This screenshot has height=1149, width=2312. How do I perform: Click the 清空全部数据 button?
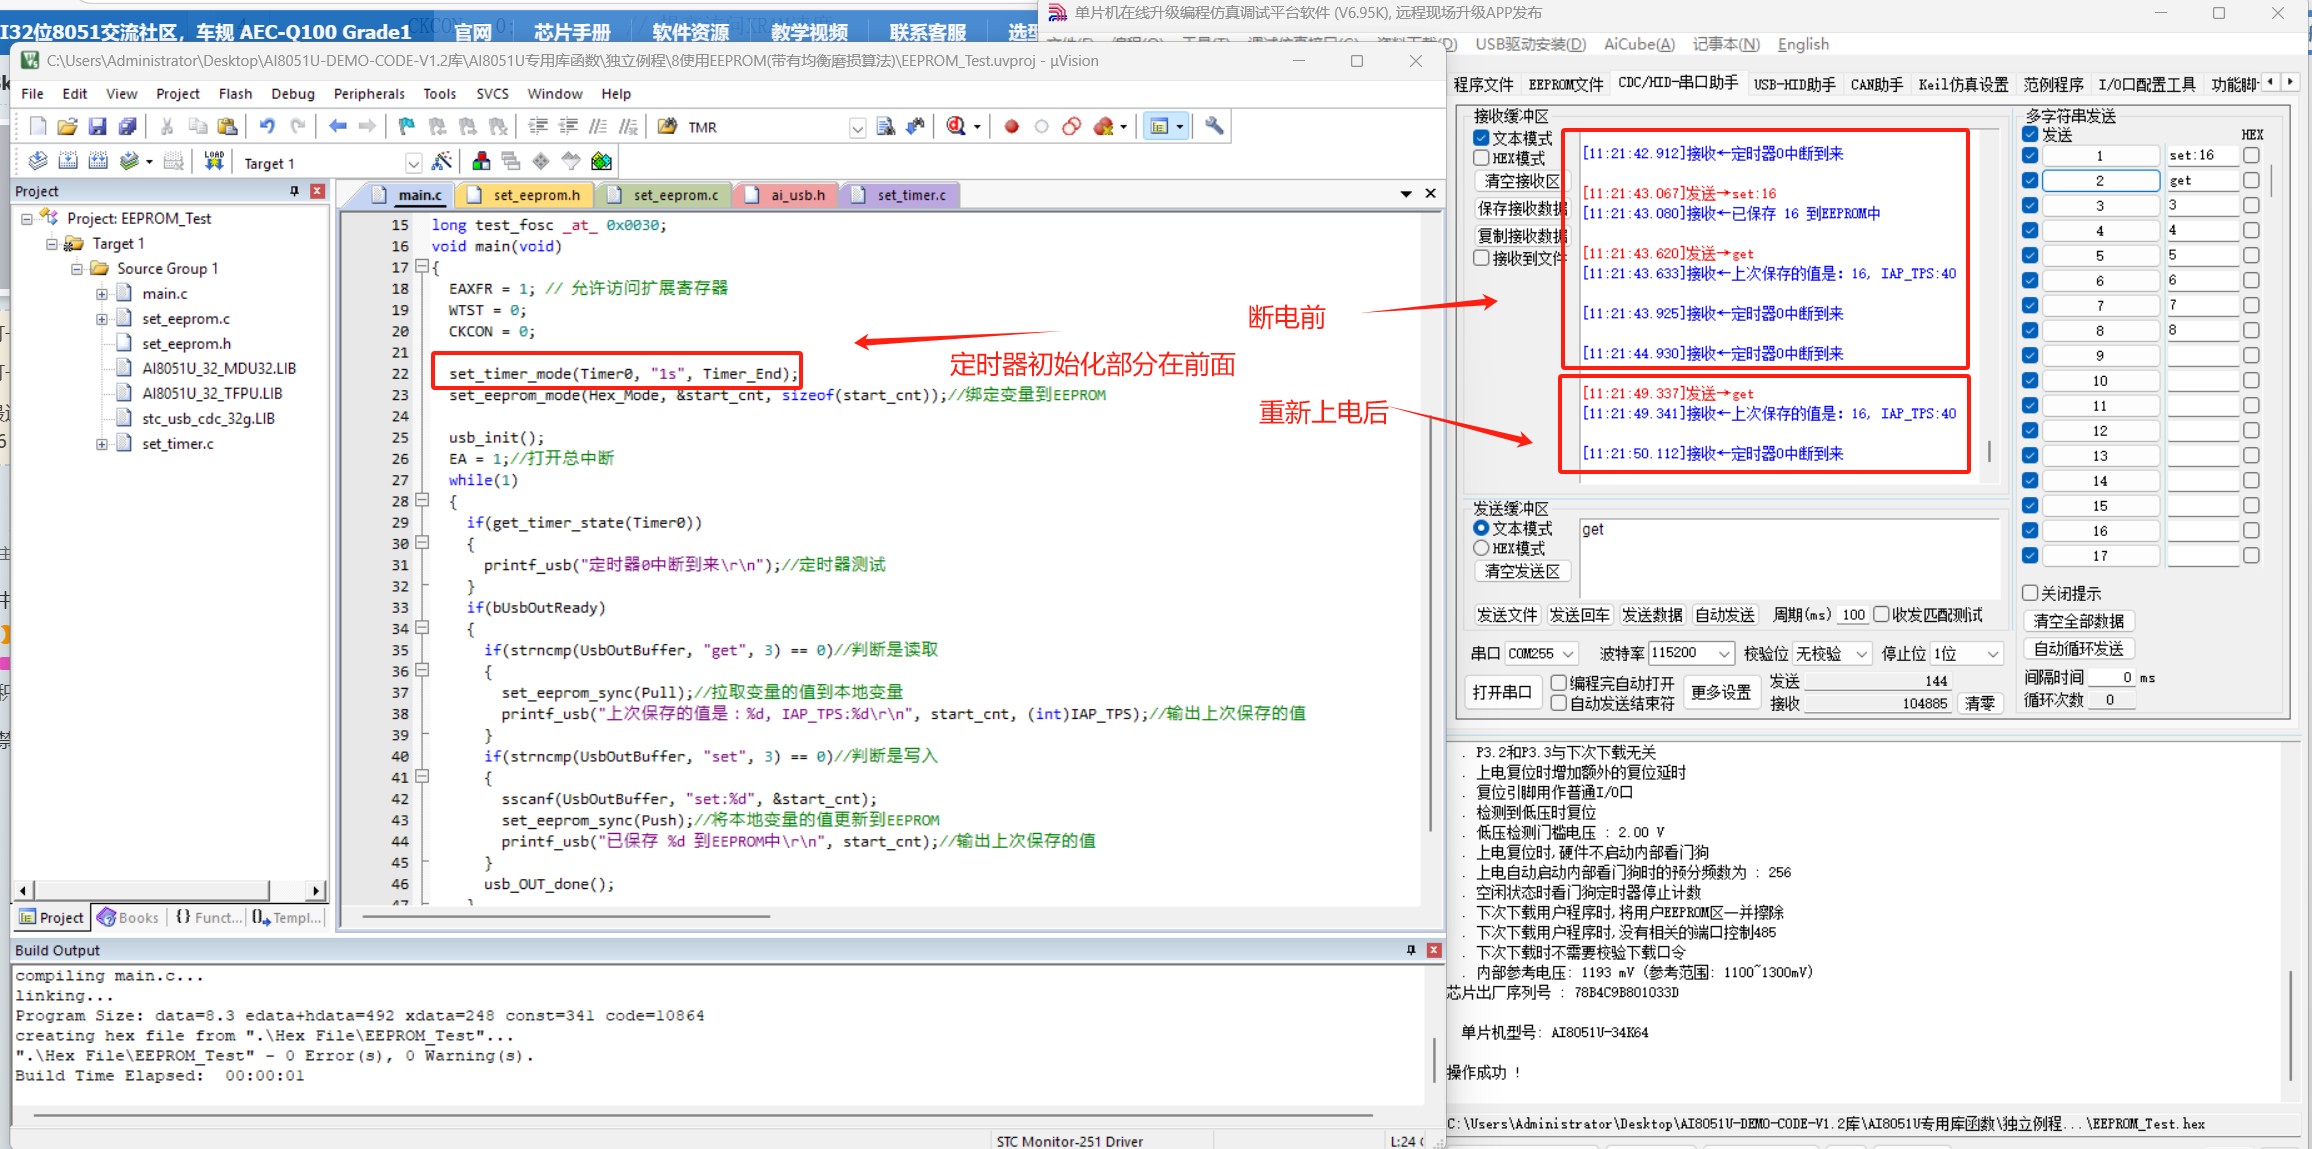2079,621
